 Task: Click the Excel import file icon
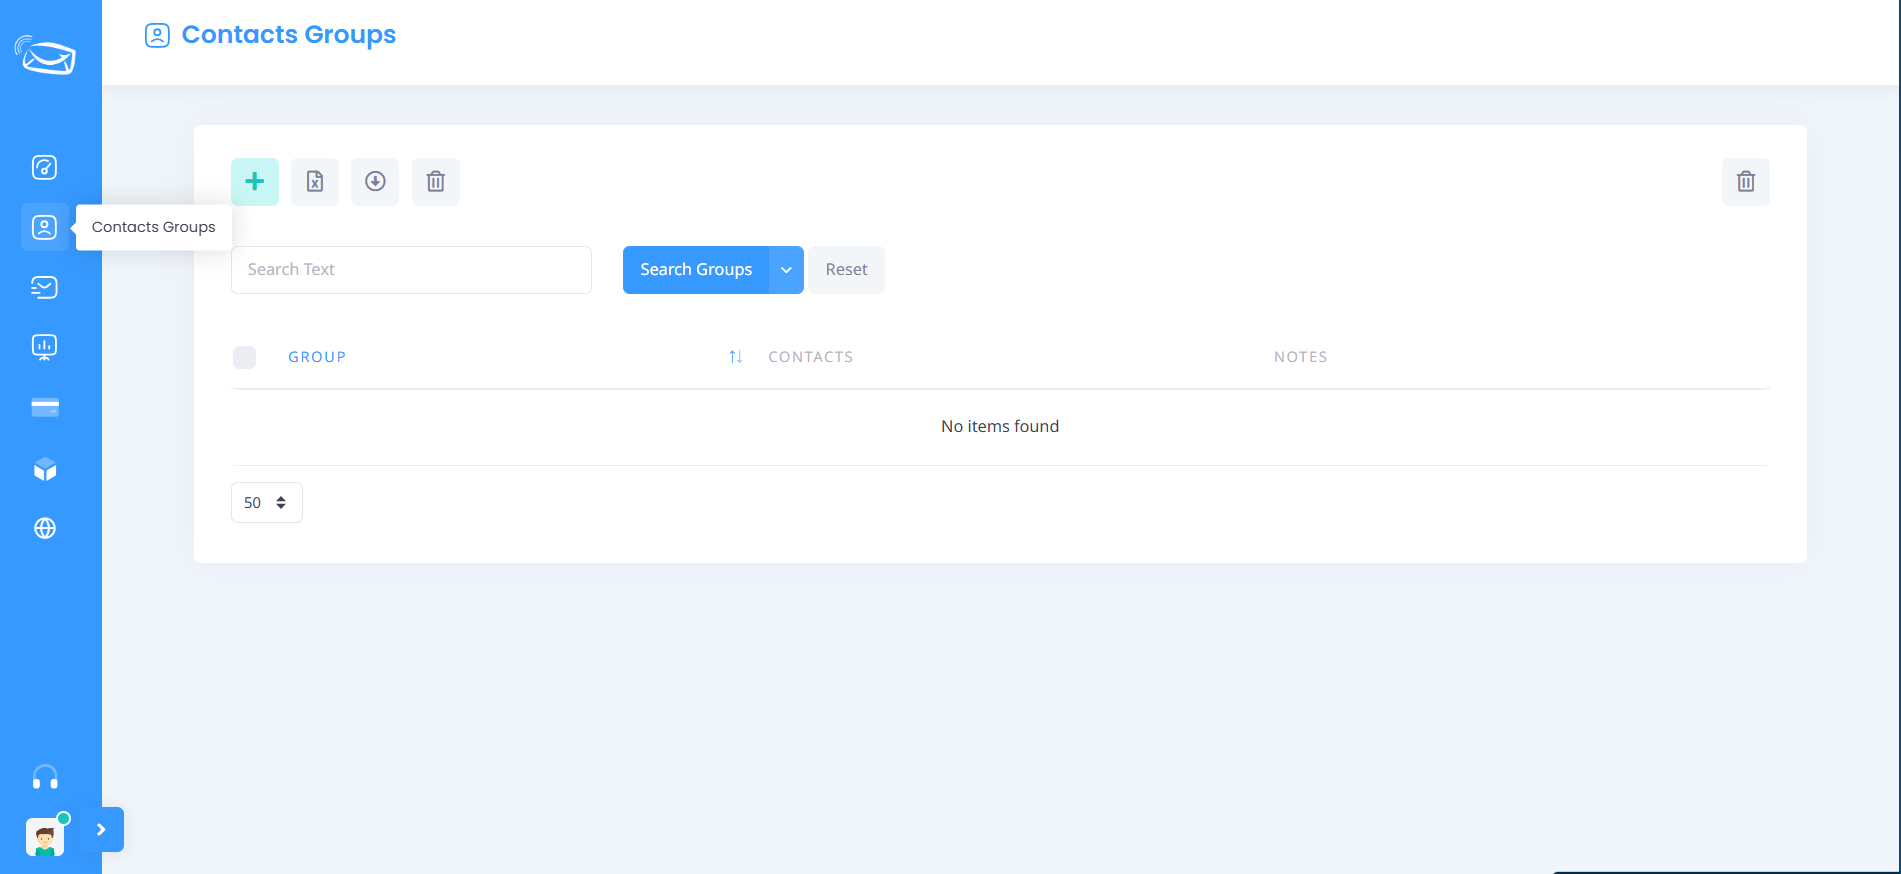(315, 182)
